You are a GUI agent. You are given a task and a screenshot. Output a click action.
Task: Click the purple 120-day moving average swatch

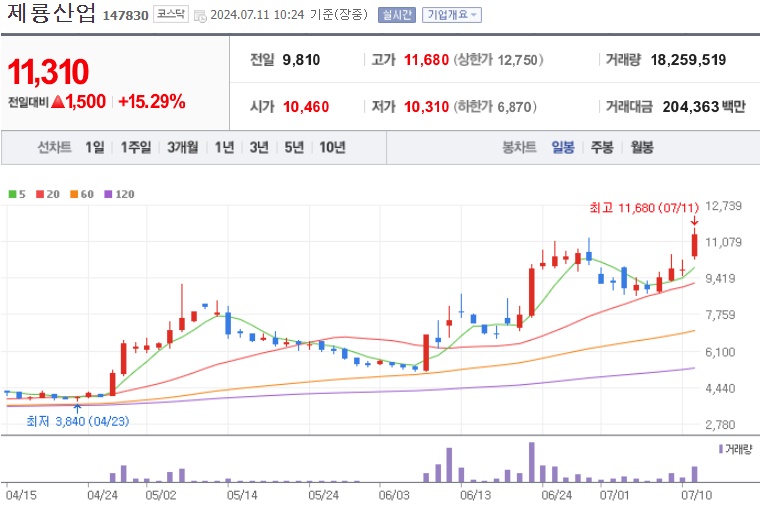[109, 194]
